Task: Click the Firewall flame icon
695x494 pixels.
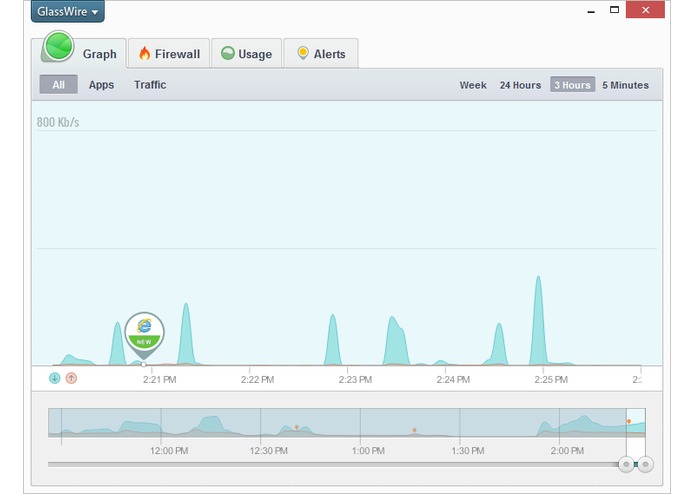Action: click(x=144, y=53)
